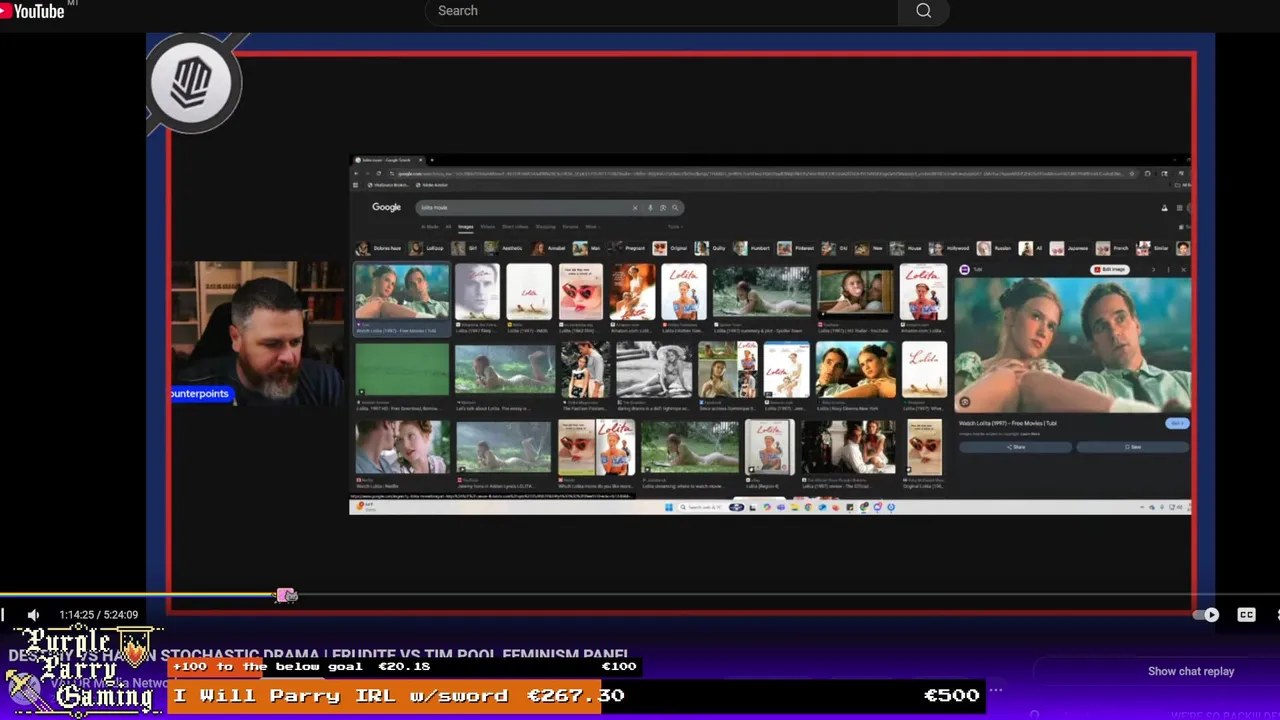Click into the YouTube Search field
The width and height of the screenshot is (1280, 720).
[662, 11]
